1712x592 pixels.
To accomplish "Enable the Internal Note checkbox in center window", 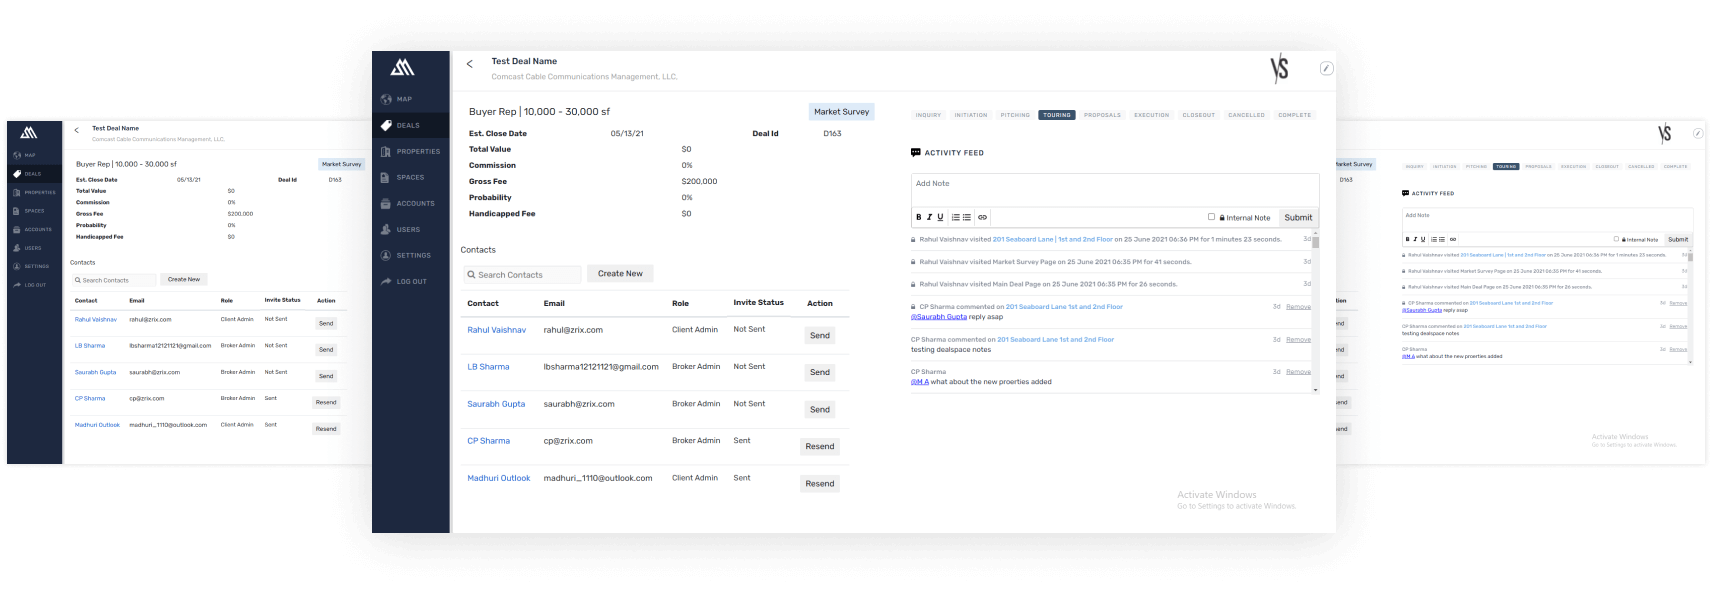I will pos(1211,217).
